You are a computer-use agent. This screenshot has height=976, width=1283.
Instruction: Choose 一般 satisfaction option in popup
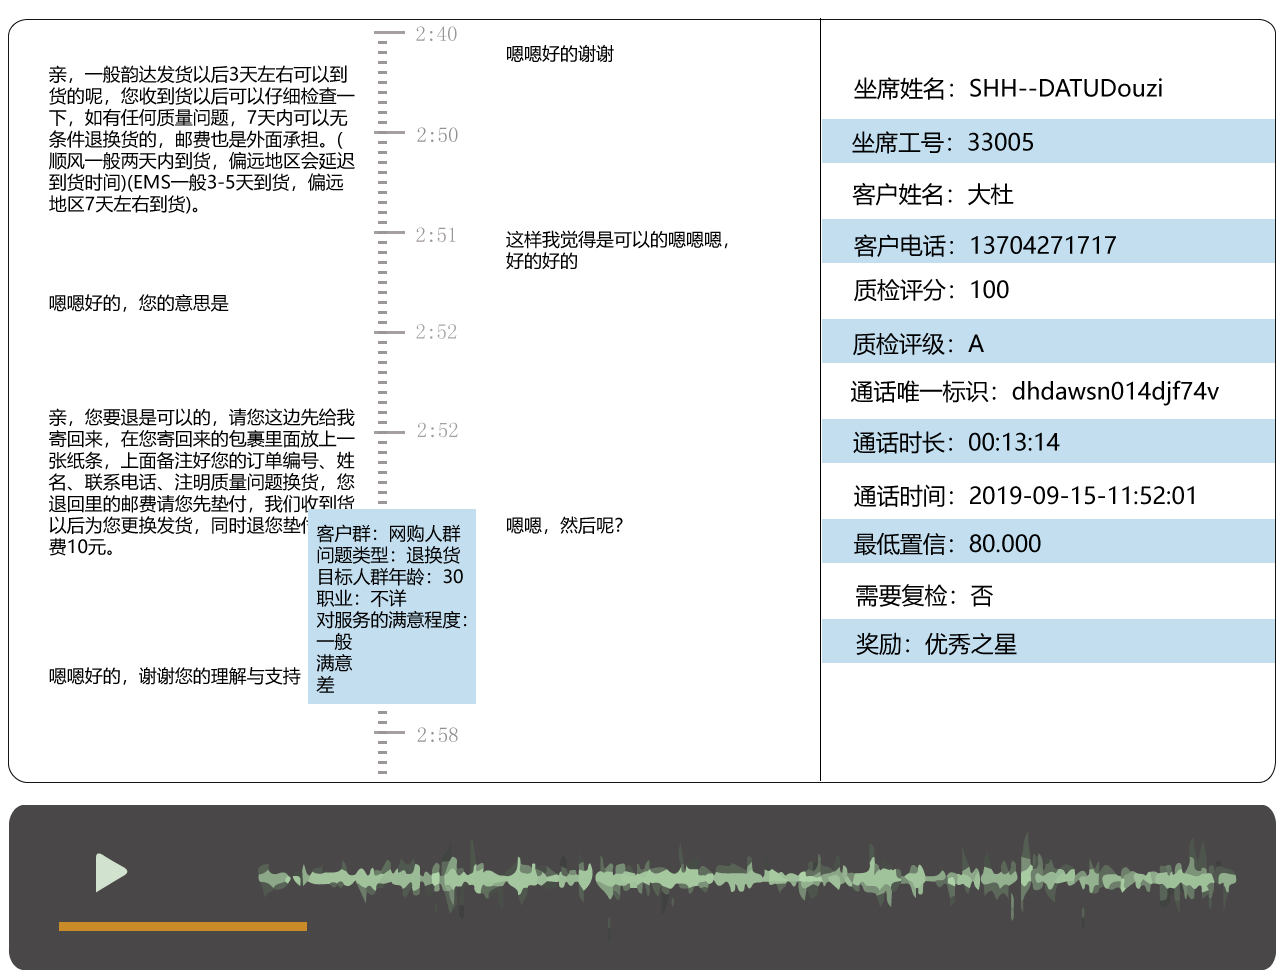click(x=335, y=641)
